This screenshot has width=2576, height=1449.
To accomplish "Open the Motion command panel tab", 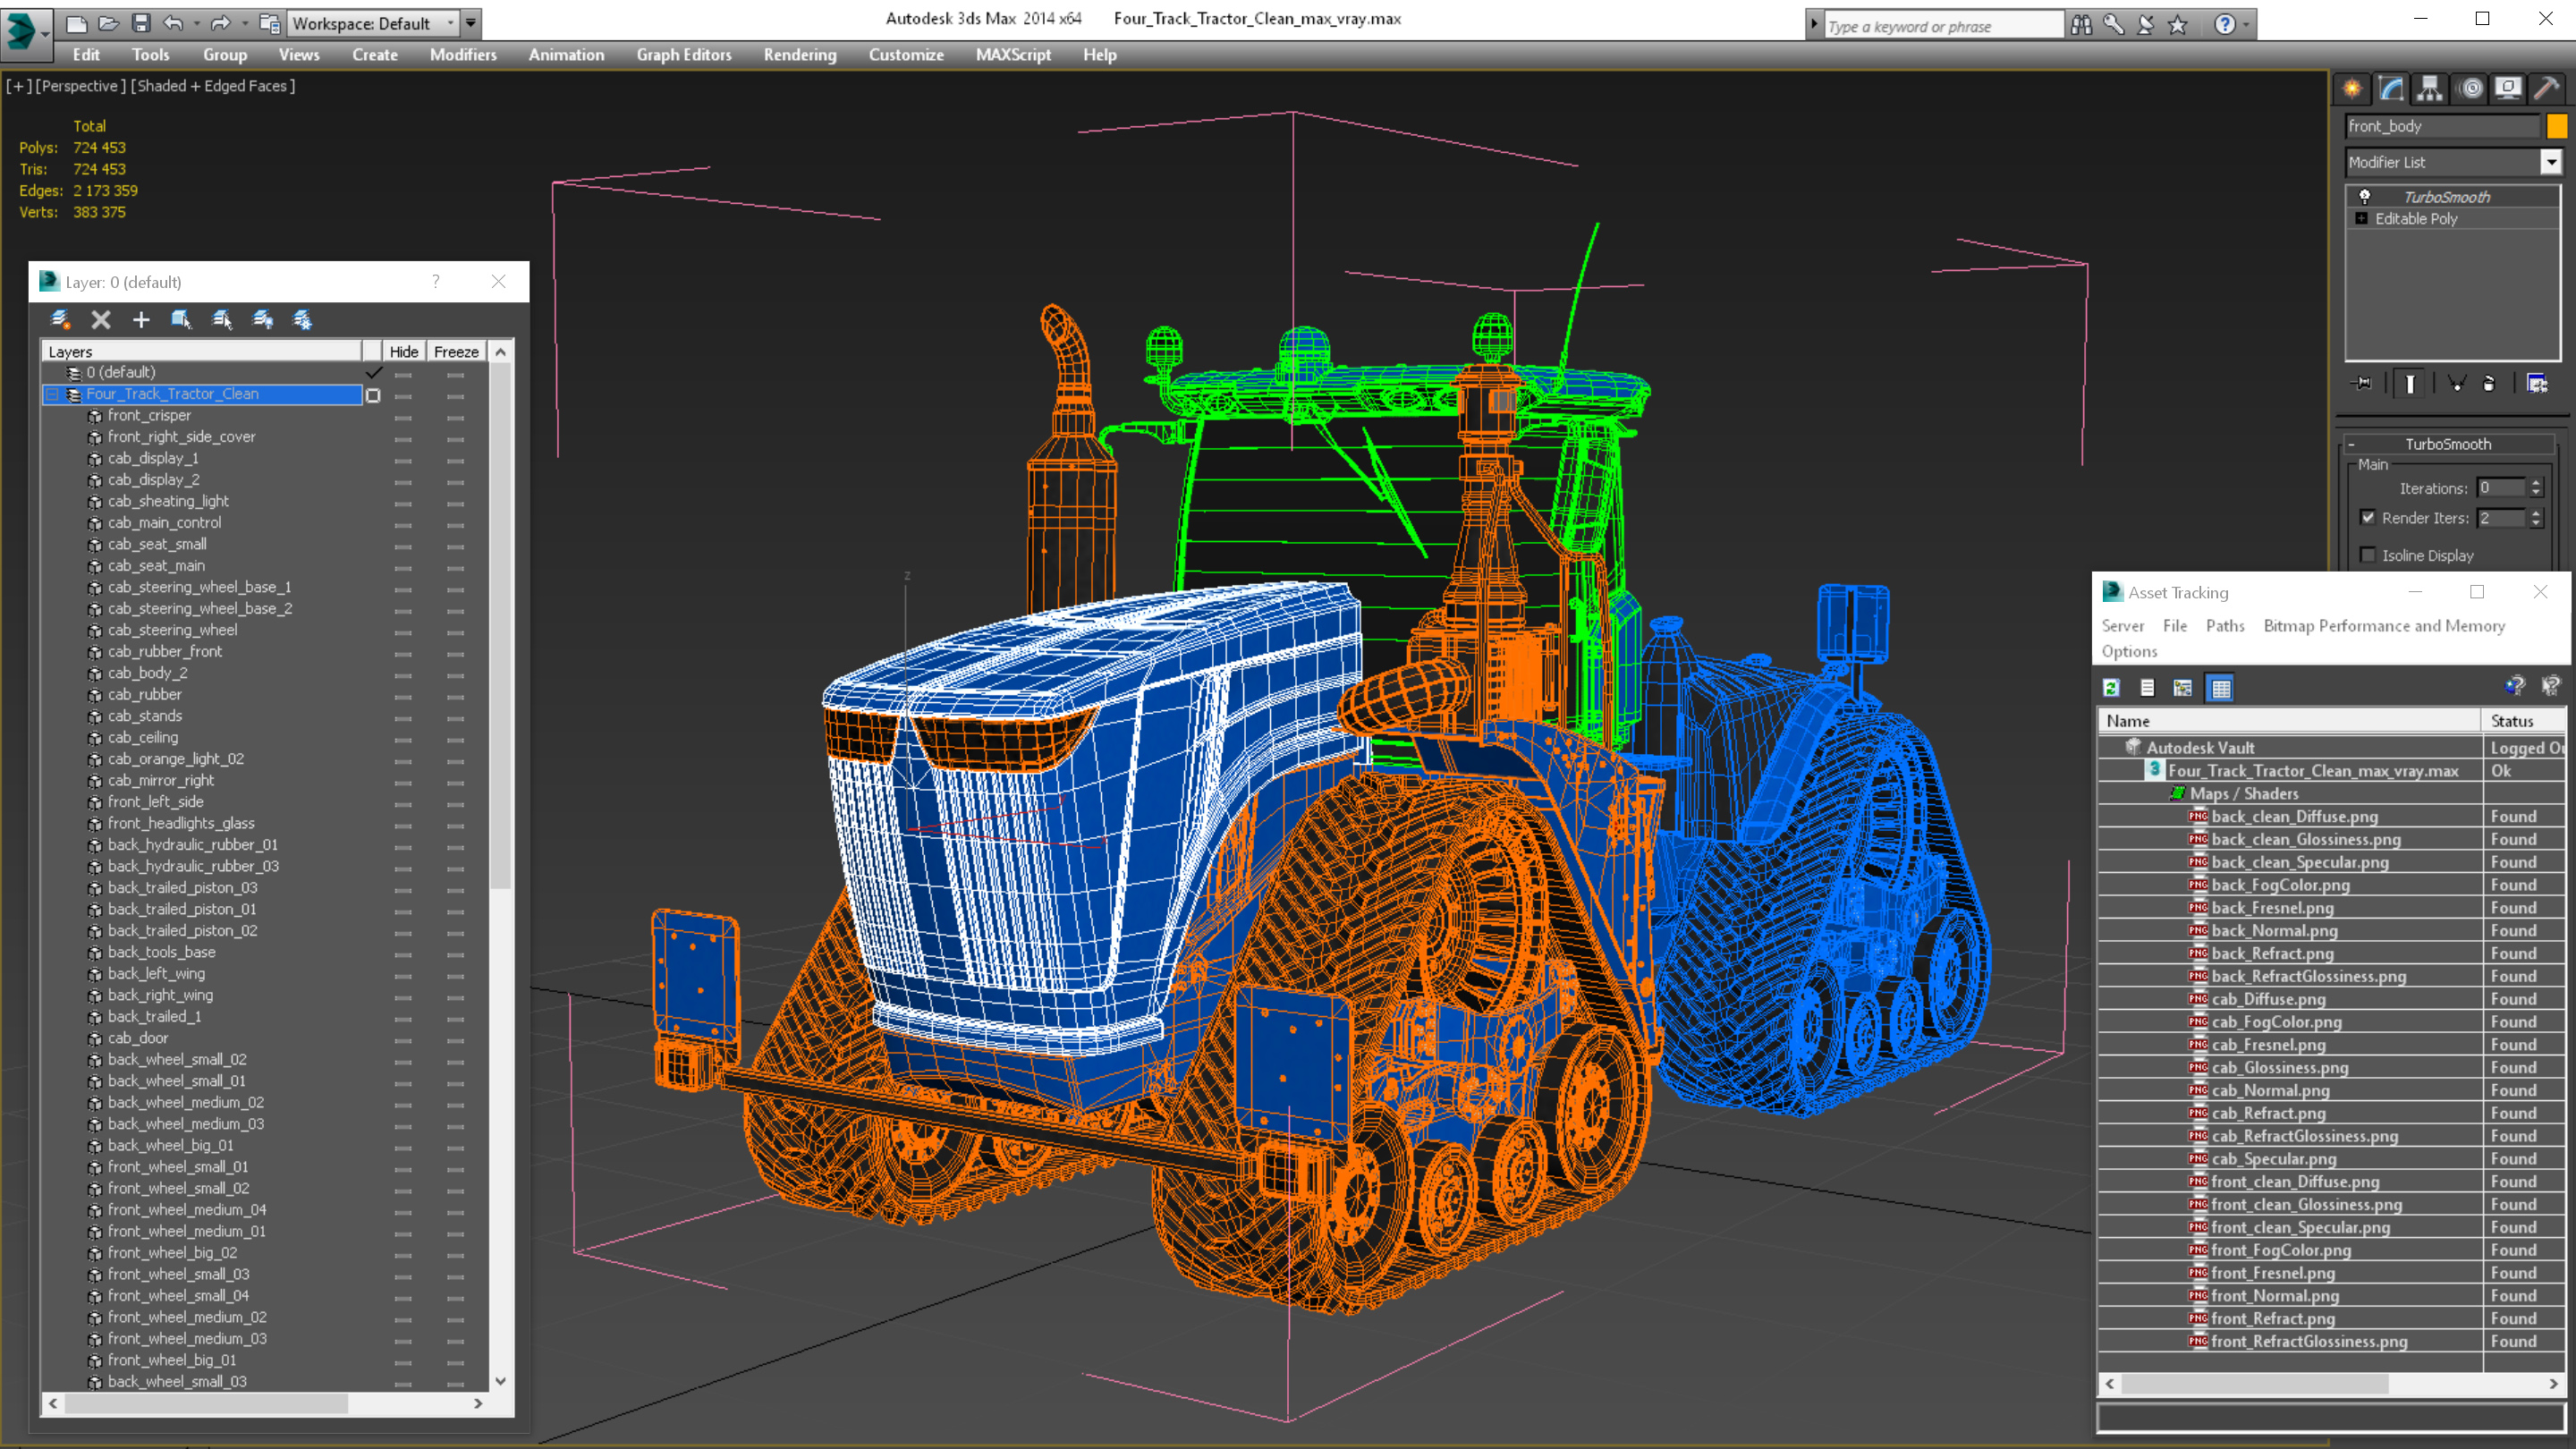I will tap(2471, 89).
